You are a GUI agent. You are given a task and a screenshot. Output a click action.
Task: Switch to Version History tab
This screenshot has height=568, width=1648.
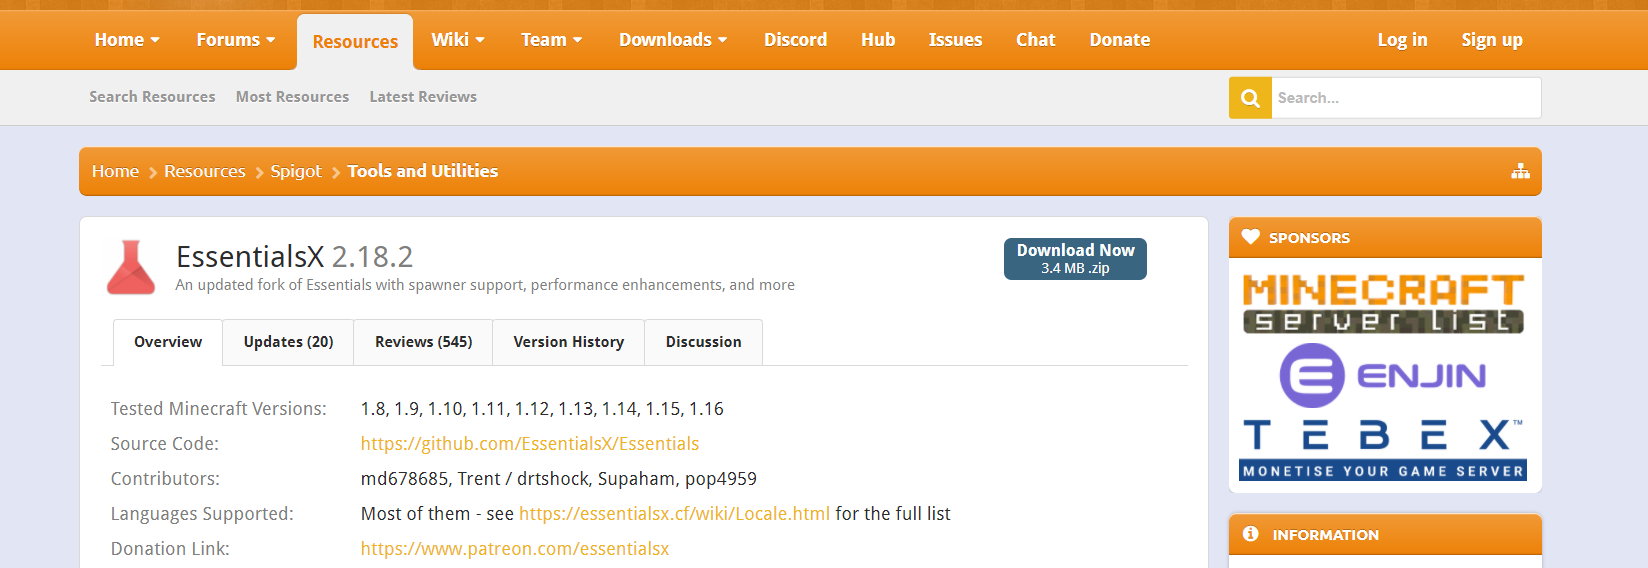(568, 342)
